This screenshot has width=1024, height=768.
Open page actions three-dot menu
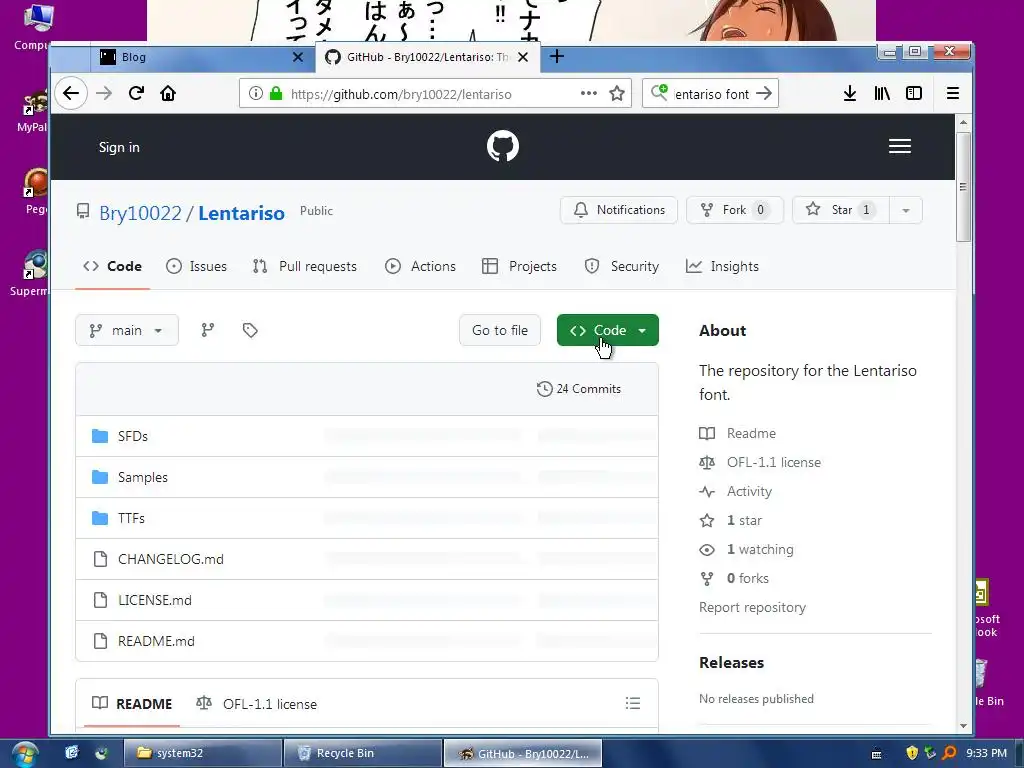[588, 93]
